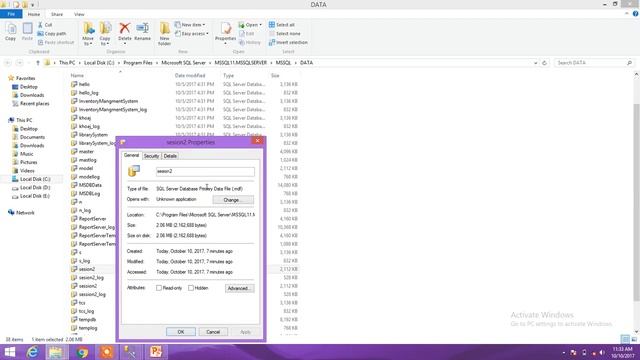Click the File Explorer taskbar icon
Image resolution: width=640 pixels, height=360 pixels.
click(x=56, y=352)
